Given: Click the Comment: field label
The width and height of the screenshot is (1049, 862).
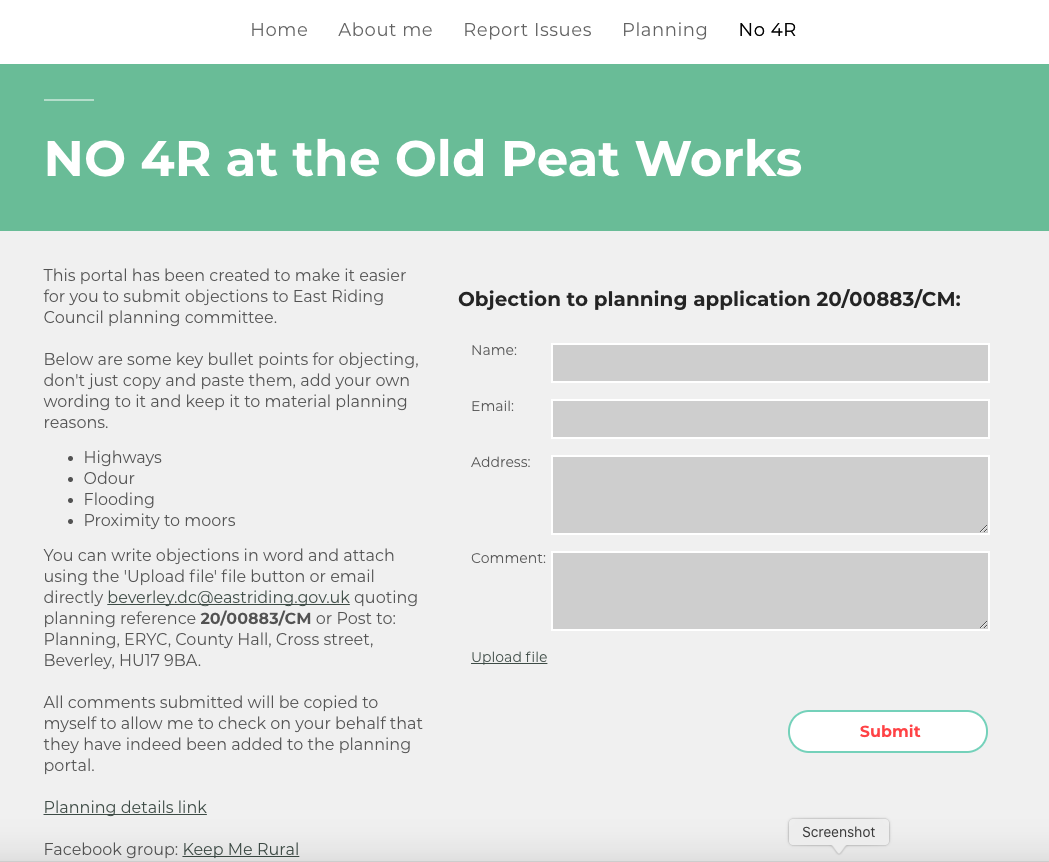Looking at the screenshot, I should click(508, 558).
